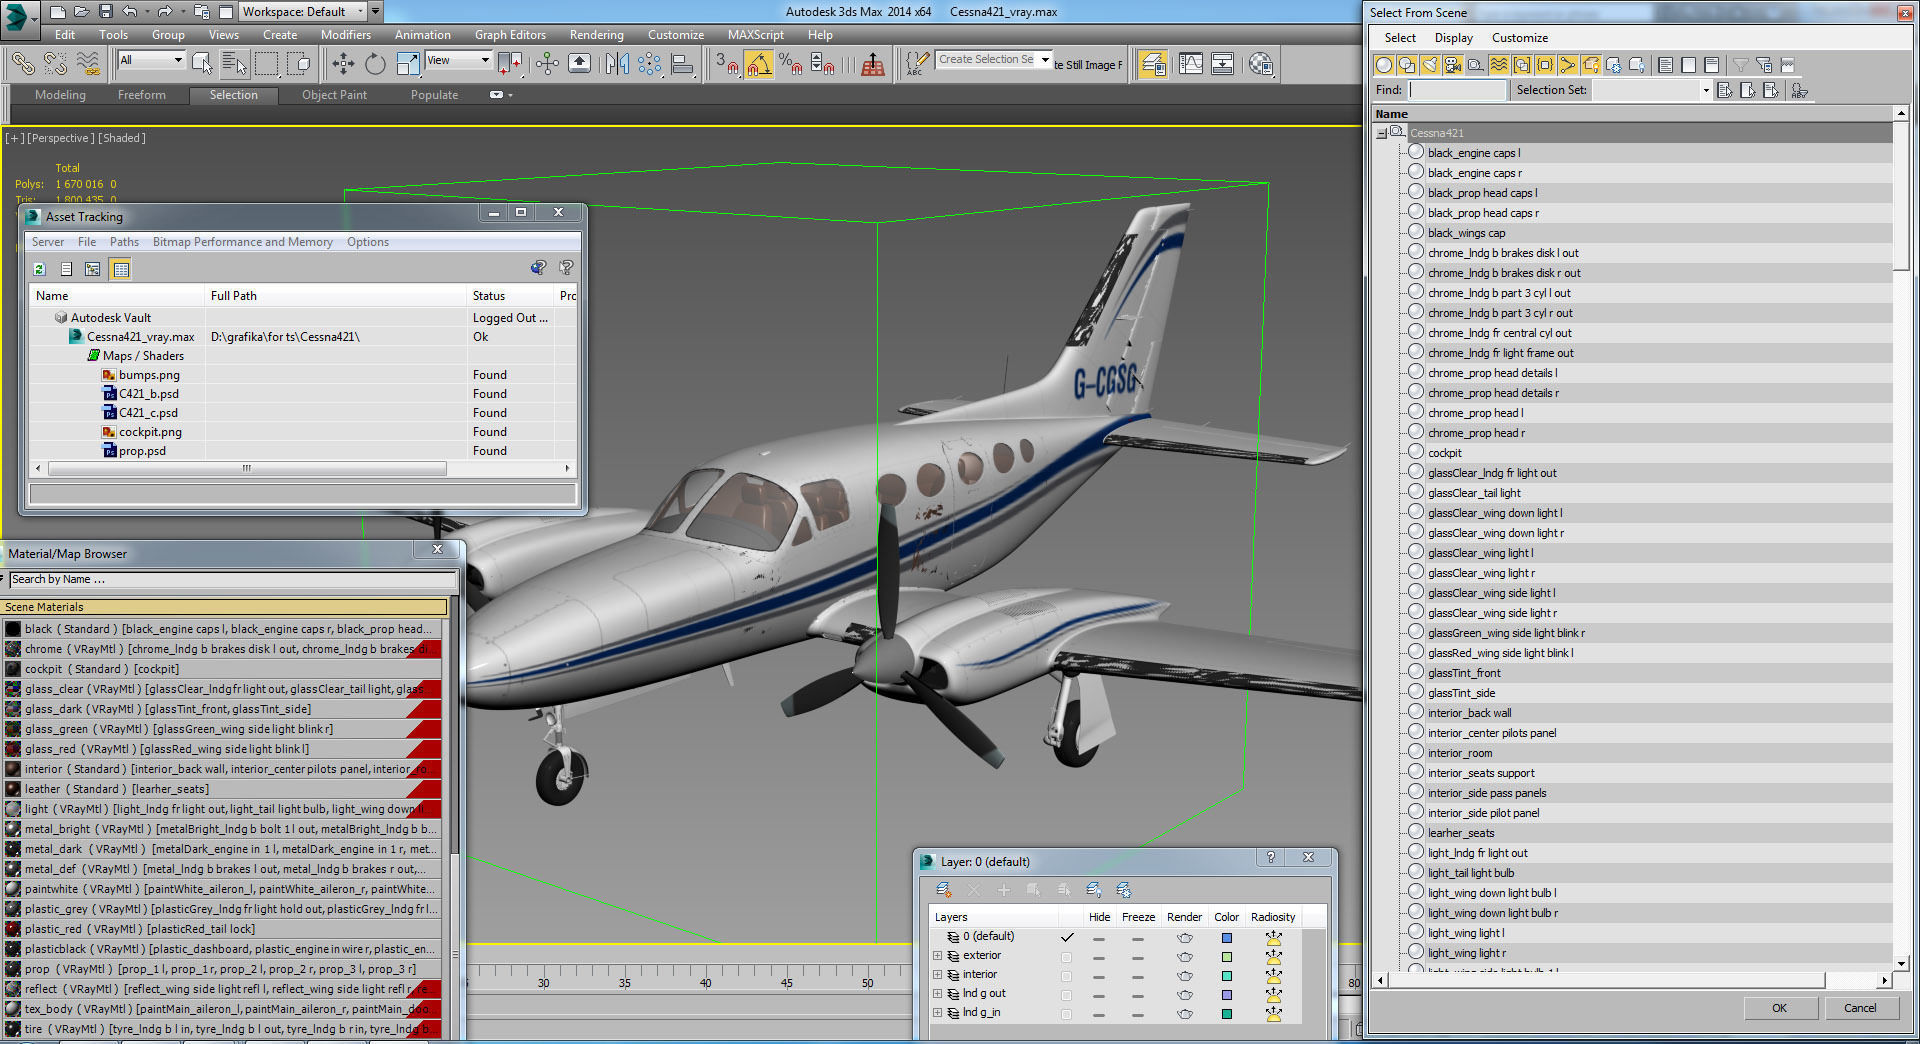Viewport: 1920px width, 1044px height.
Task: Toggle Render teapot for lnd g_in layer
Action: point(1185,1014)
